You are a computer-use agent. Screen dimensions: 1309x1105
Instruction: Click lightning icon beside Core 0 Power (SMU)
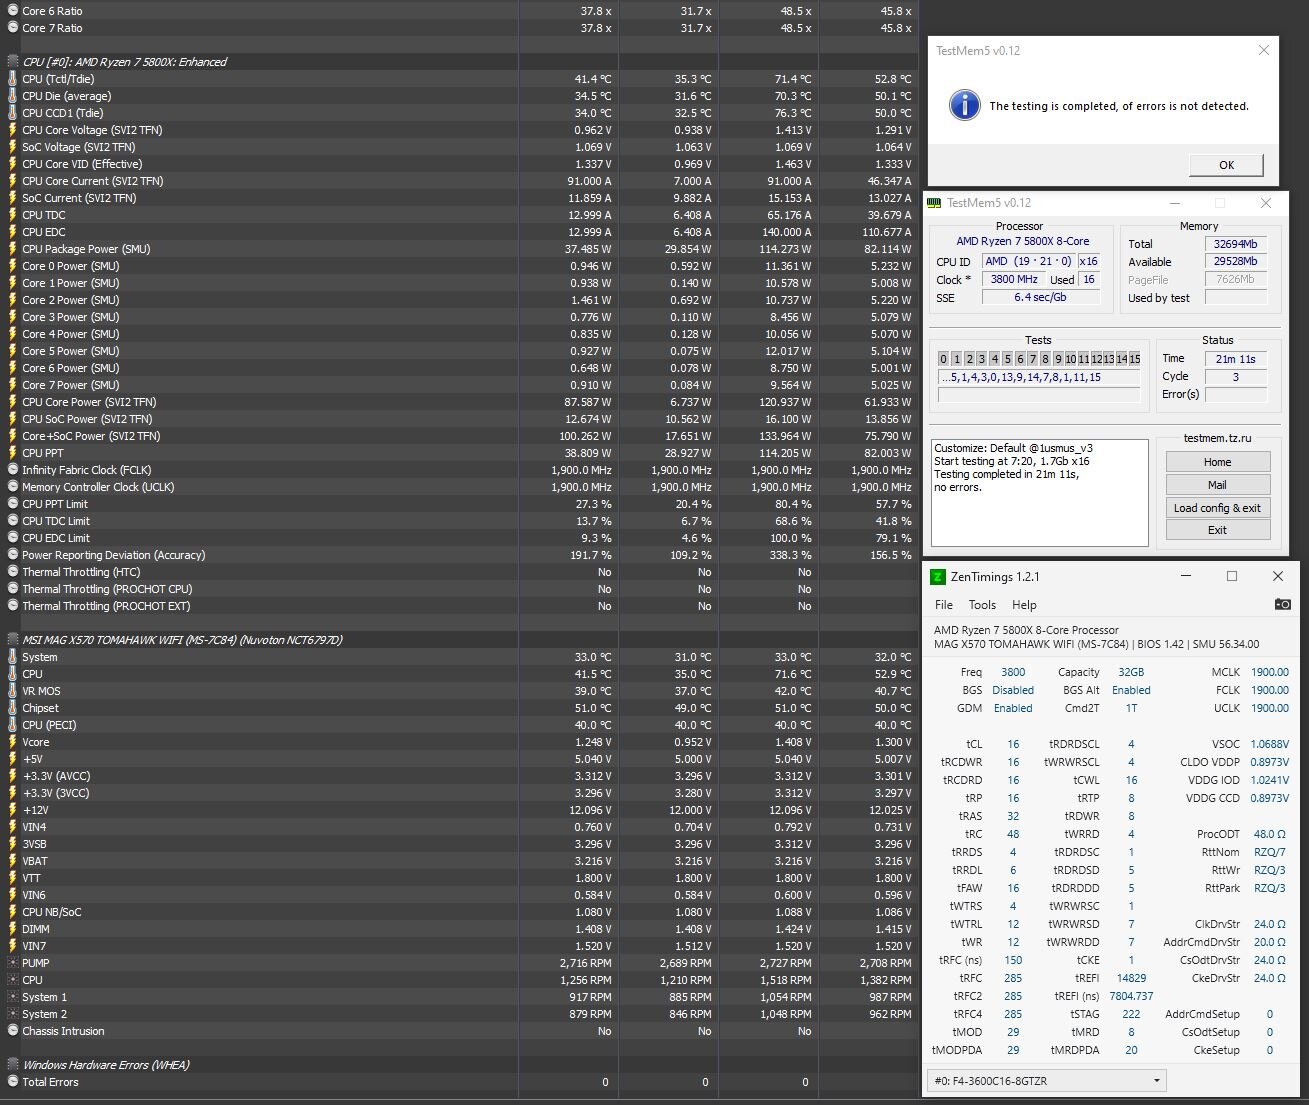click(x=12, y=266)
